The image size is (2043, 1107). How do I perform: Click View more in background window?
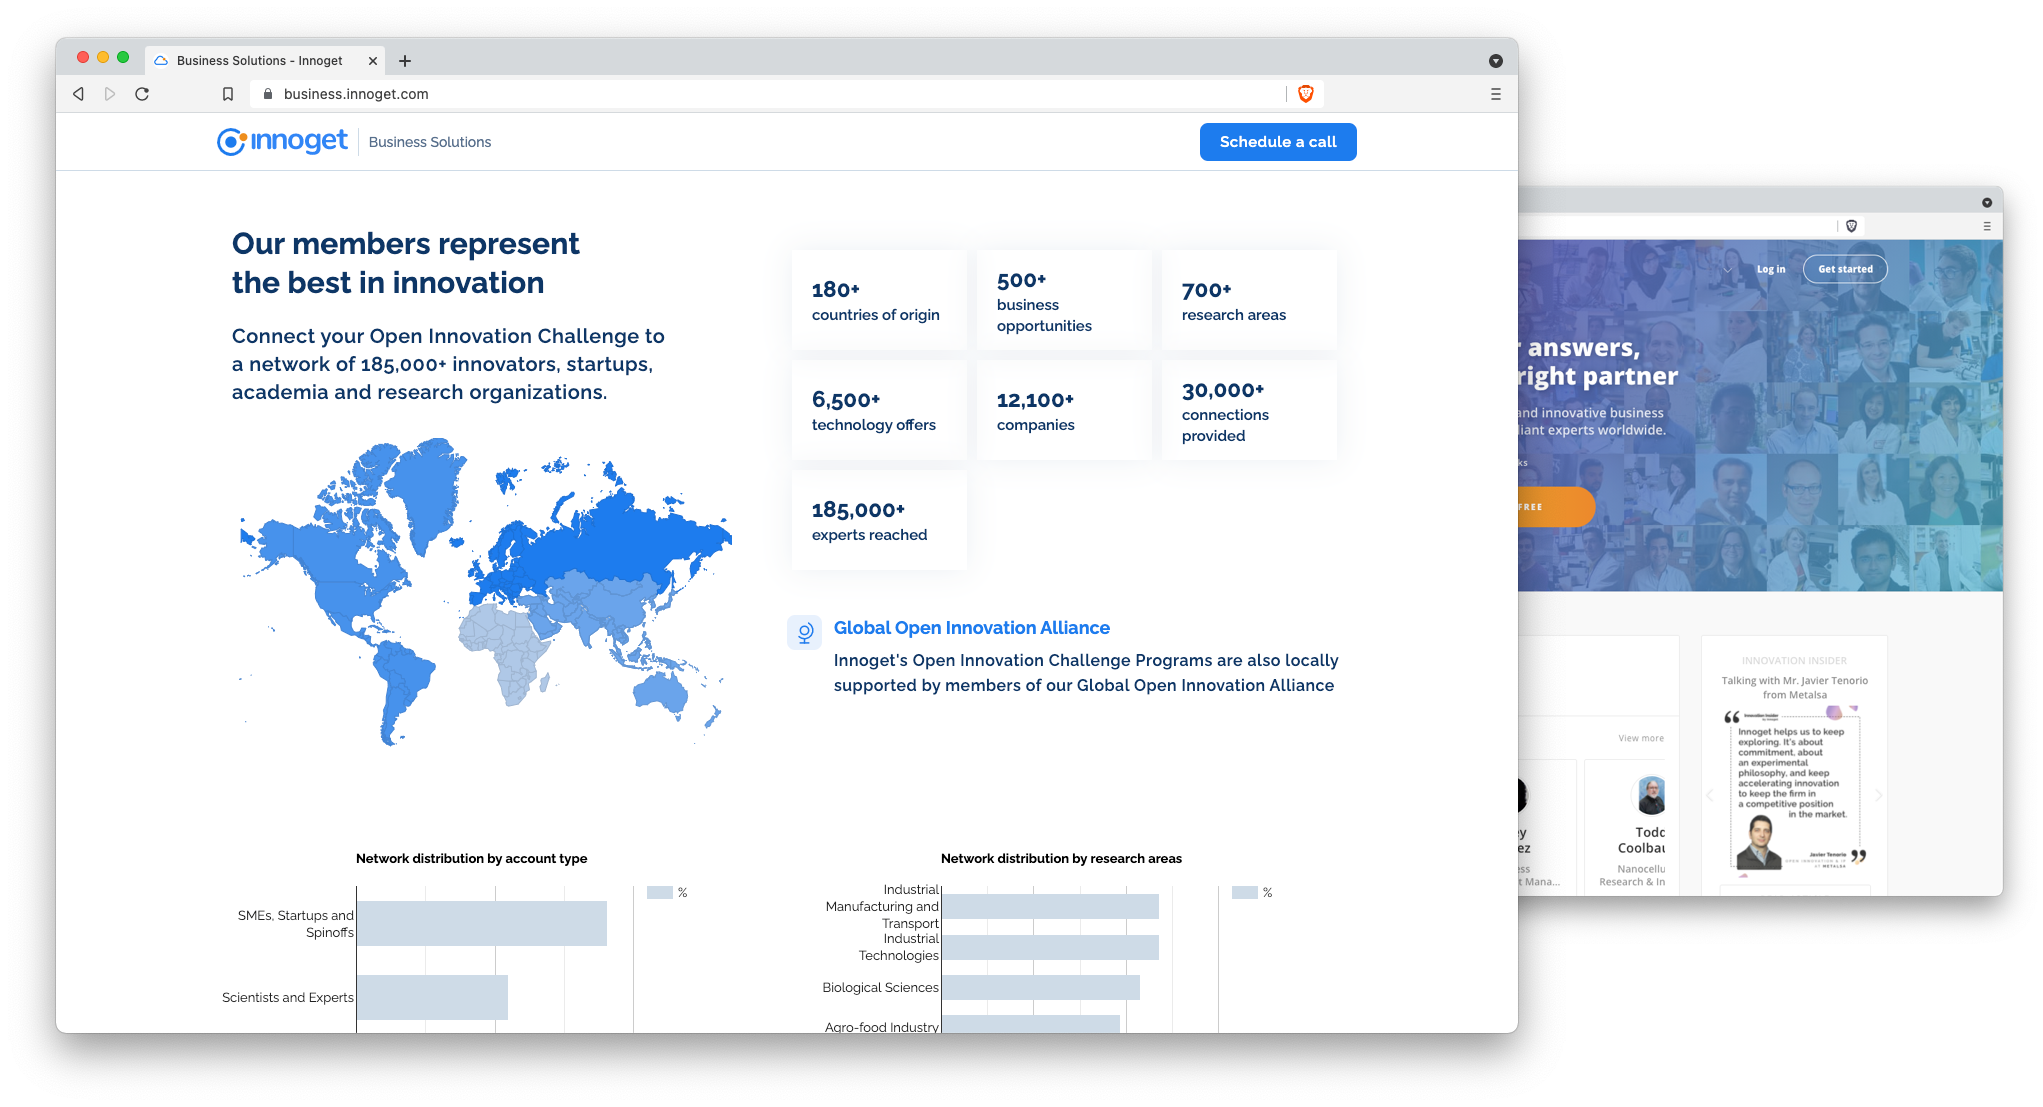(1641, 738)
